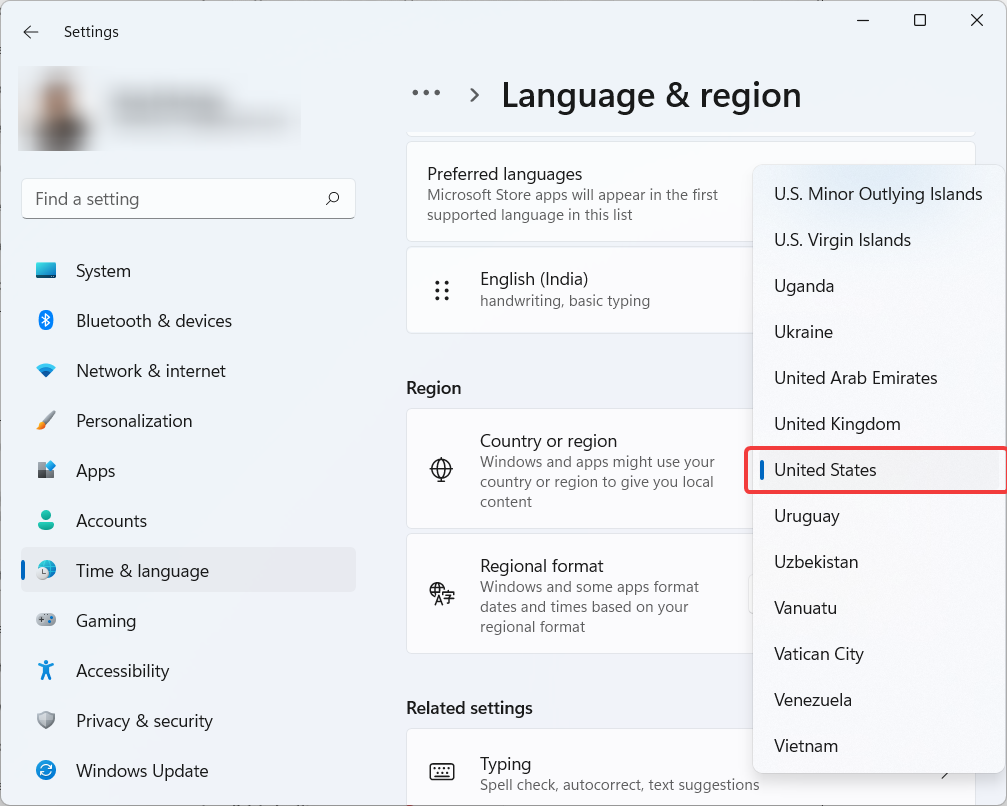
Task: Open System via its monitor icon
Action: [x=46, y=270]
